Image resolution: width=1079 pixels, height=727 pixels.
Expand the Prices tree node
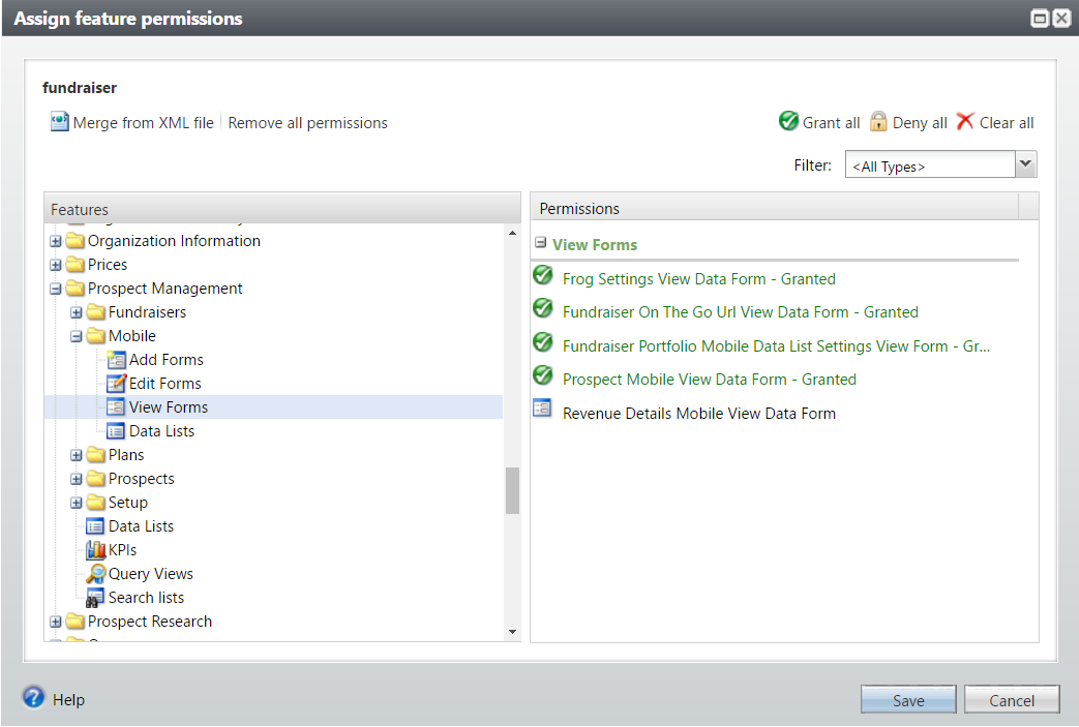point(56,265)
